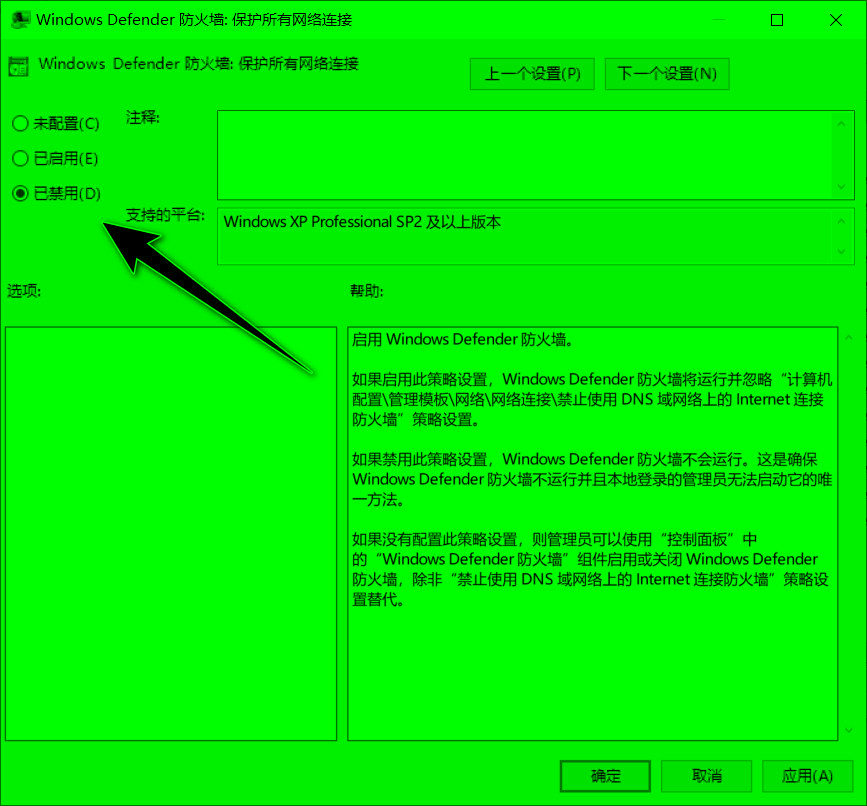Image resolution: width=867 pixels, height=806 pixels.
Task: Click the firewall icon in the title bar
Action: (20, 19)
